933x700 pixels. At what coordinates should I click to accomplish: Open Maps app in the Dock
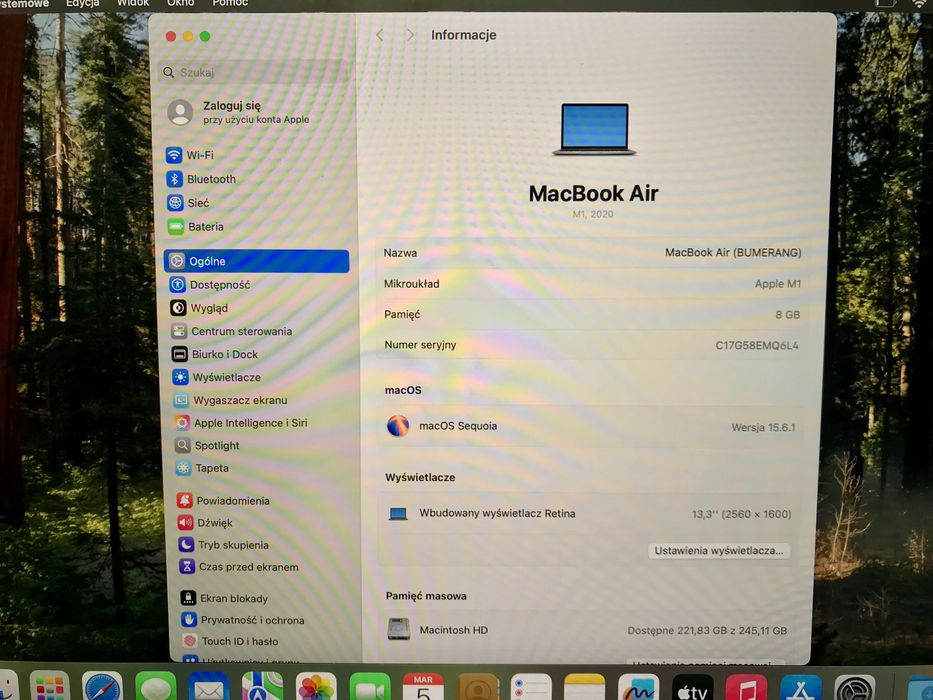tap(262, 688)
